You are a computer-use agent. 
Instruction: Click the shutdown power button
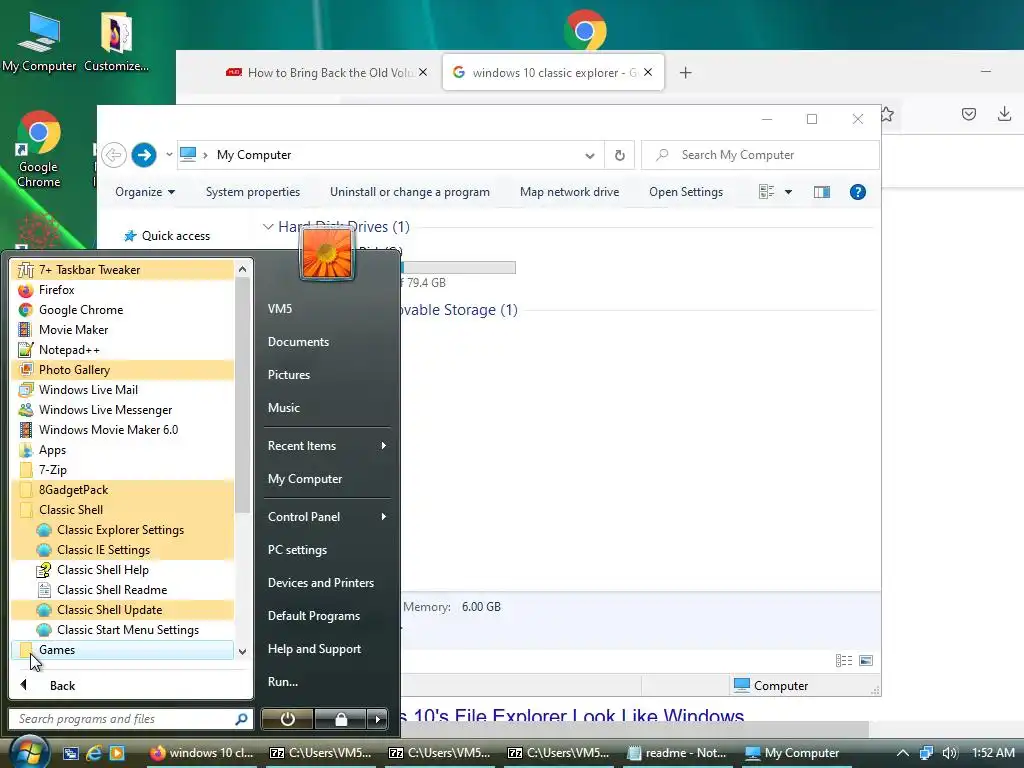[x=287, y=719]
